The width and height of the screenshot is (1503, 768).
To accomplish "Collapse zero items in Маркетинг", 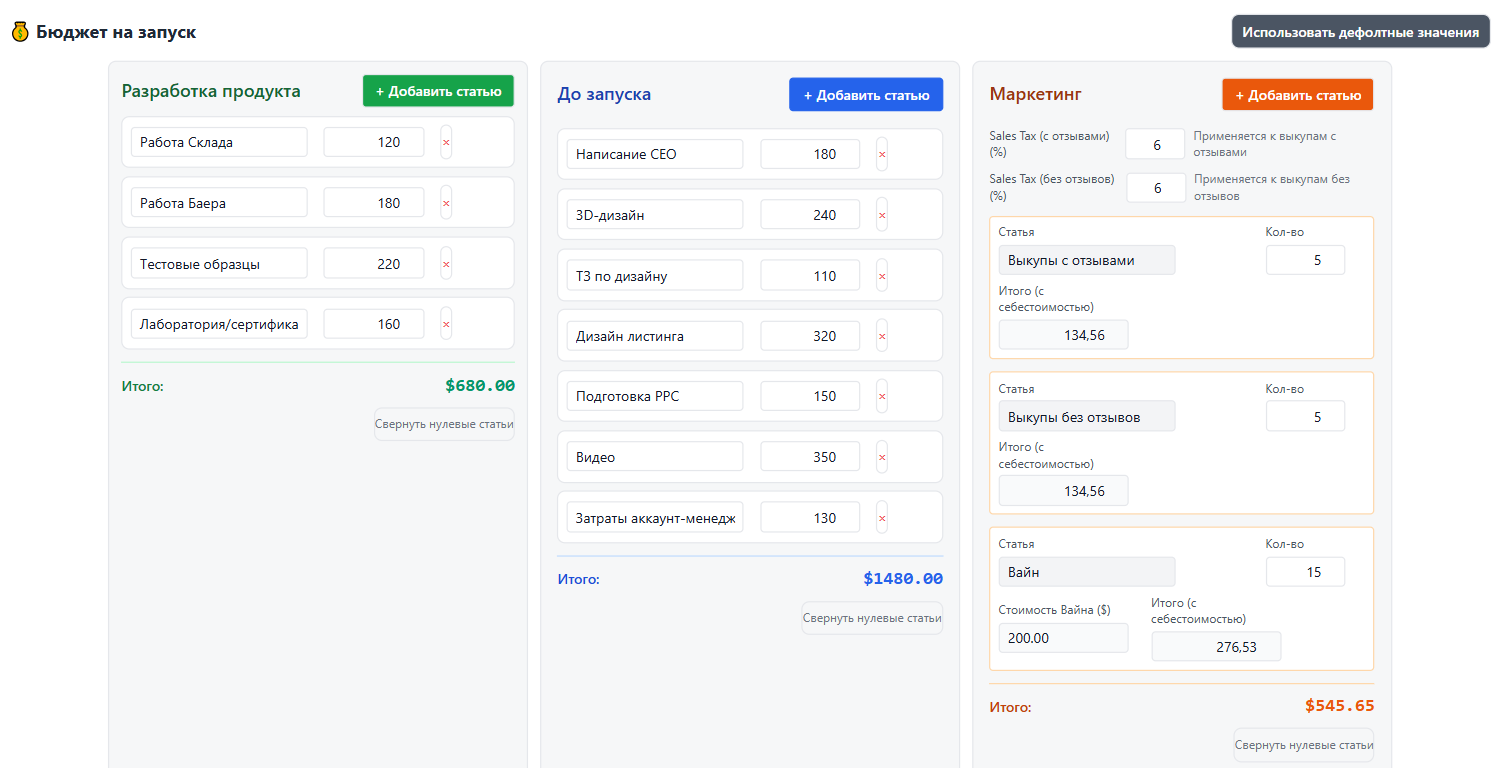I will click(1303, 745).
